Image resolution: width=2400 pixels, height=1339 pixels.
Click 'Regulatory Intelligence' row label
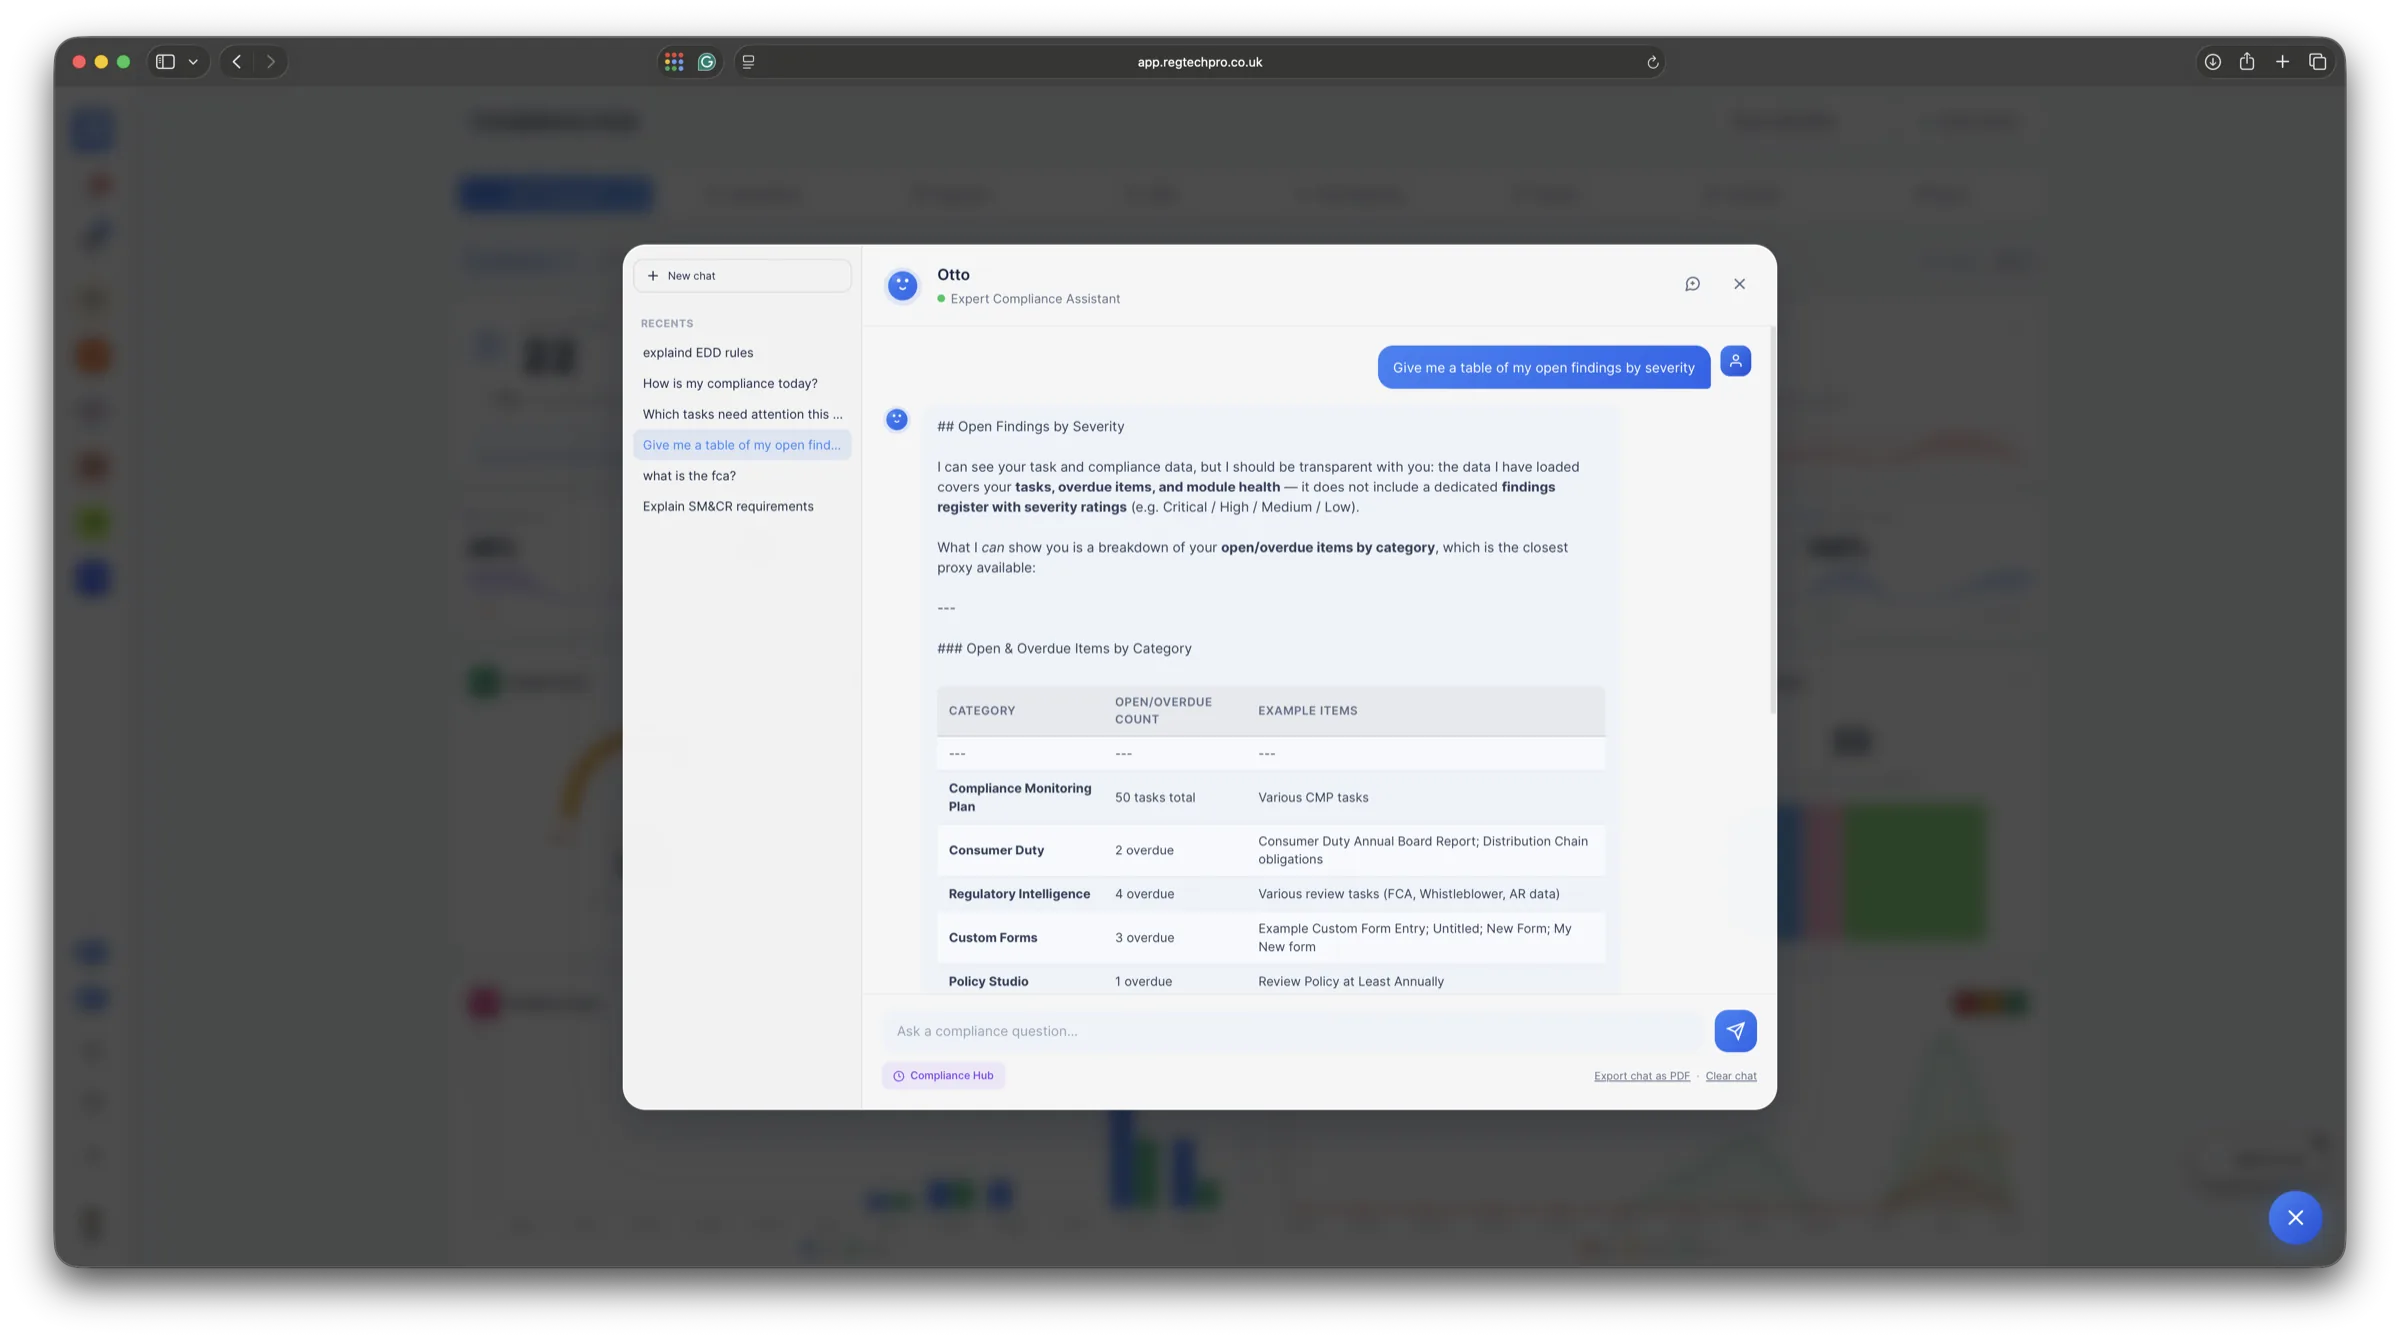tap(1019, 894)
